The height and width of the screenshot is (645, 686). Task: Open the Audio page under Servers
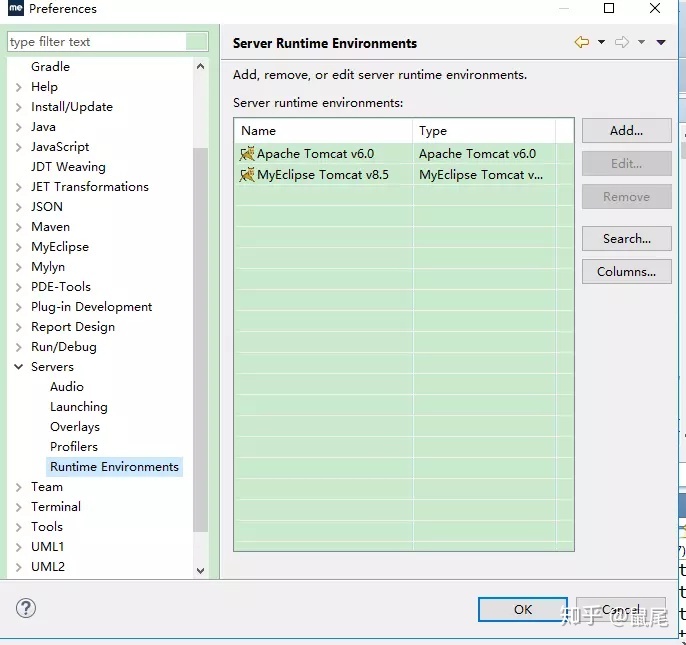pos(66,387)
